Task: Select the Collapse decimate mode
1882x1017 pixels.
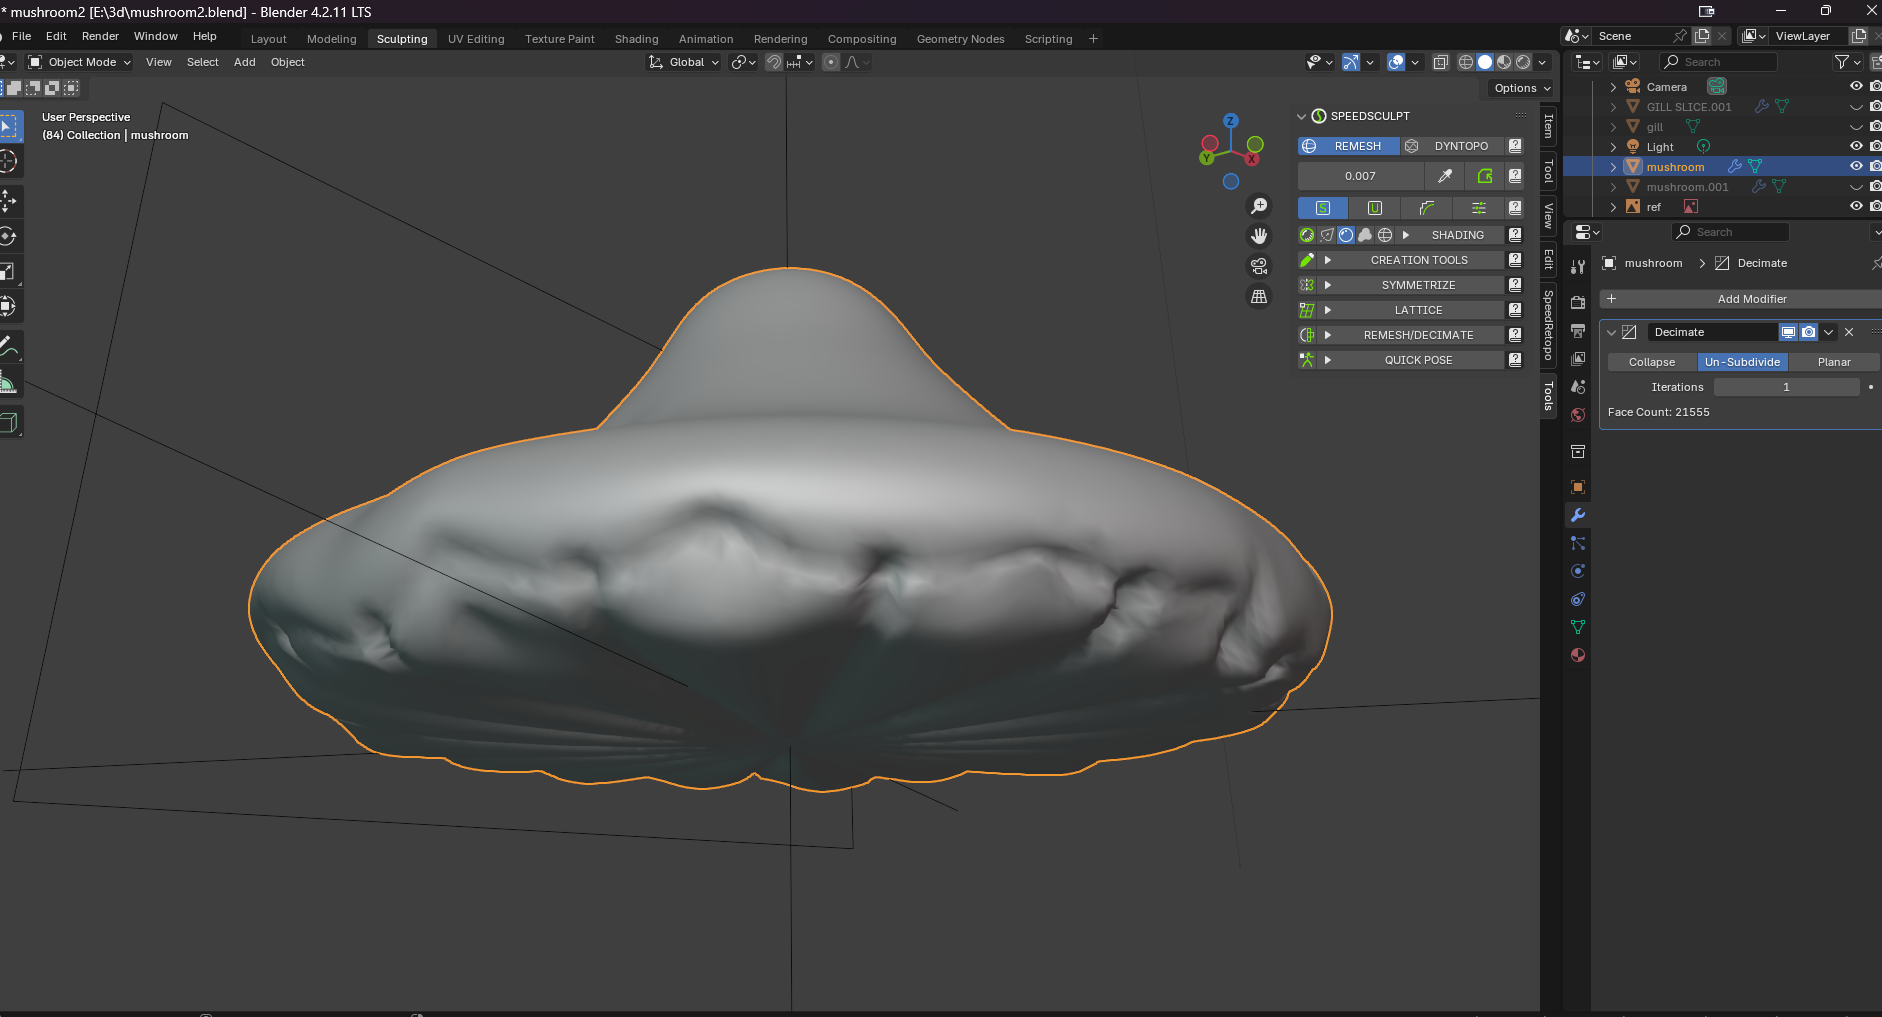Action: pyautogui.click(x=1652, y=362)
